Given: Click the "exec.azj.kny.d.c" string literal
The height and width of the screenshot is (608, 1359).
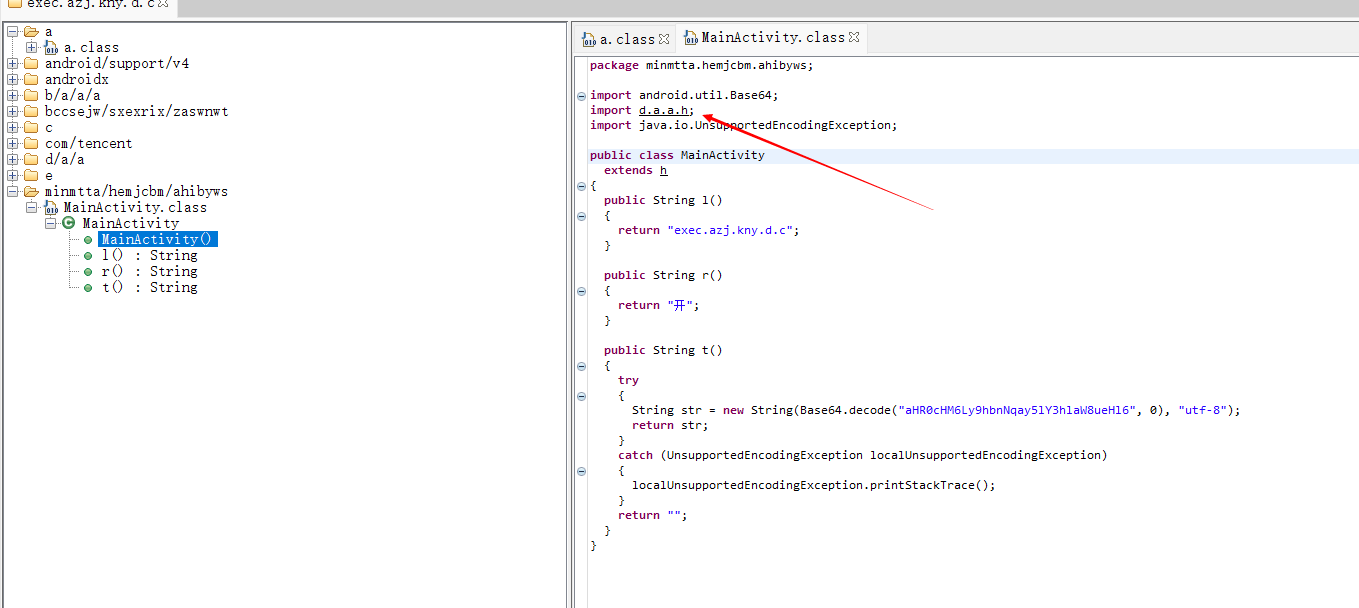Looking at the screenshot, I should pos(733,230).
